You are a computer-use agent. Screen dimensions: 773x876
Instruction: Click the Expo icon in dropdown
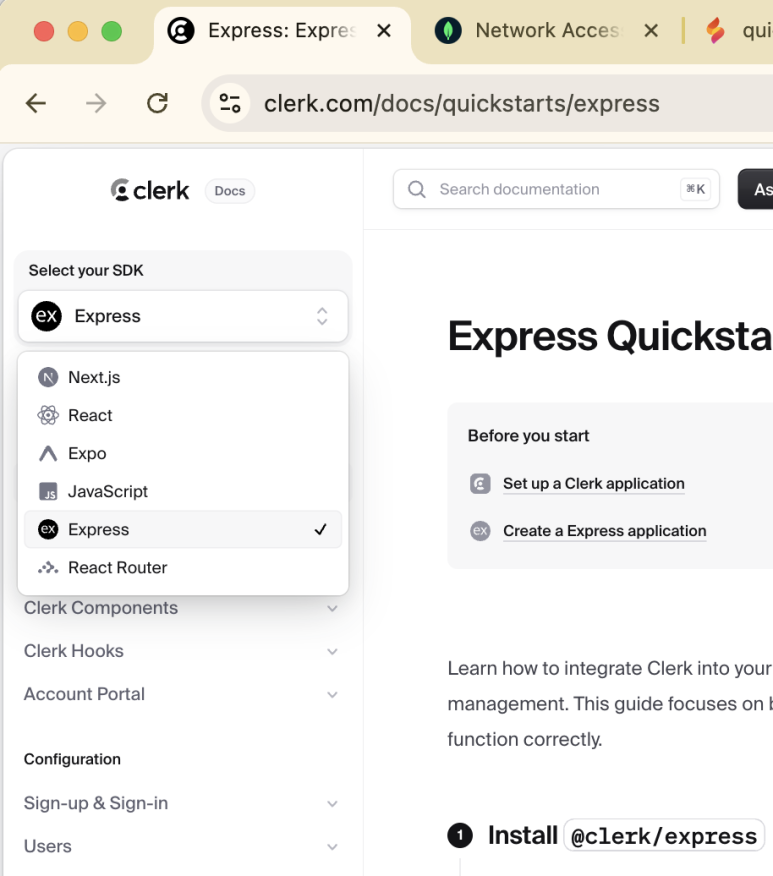tap(48, 454)
